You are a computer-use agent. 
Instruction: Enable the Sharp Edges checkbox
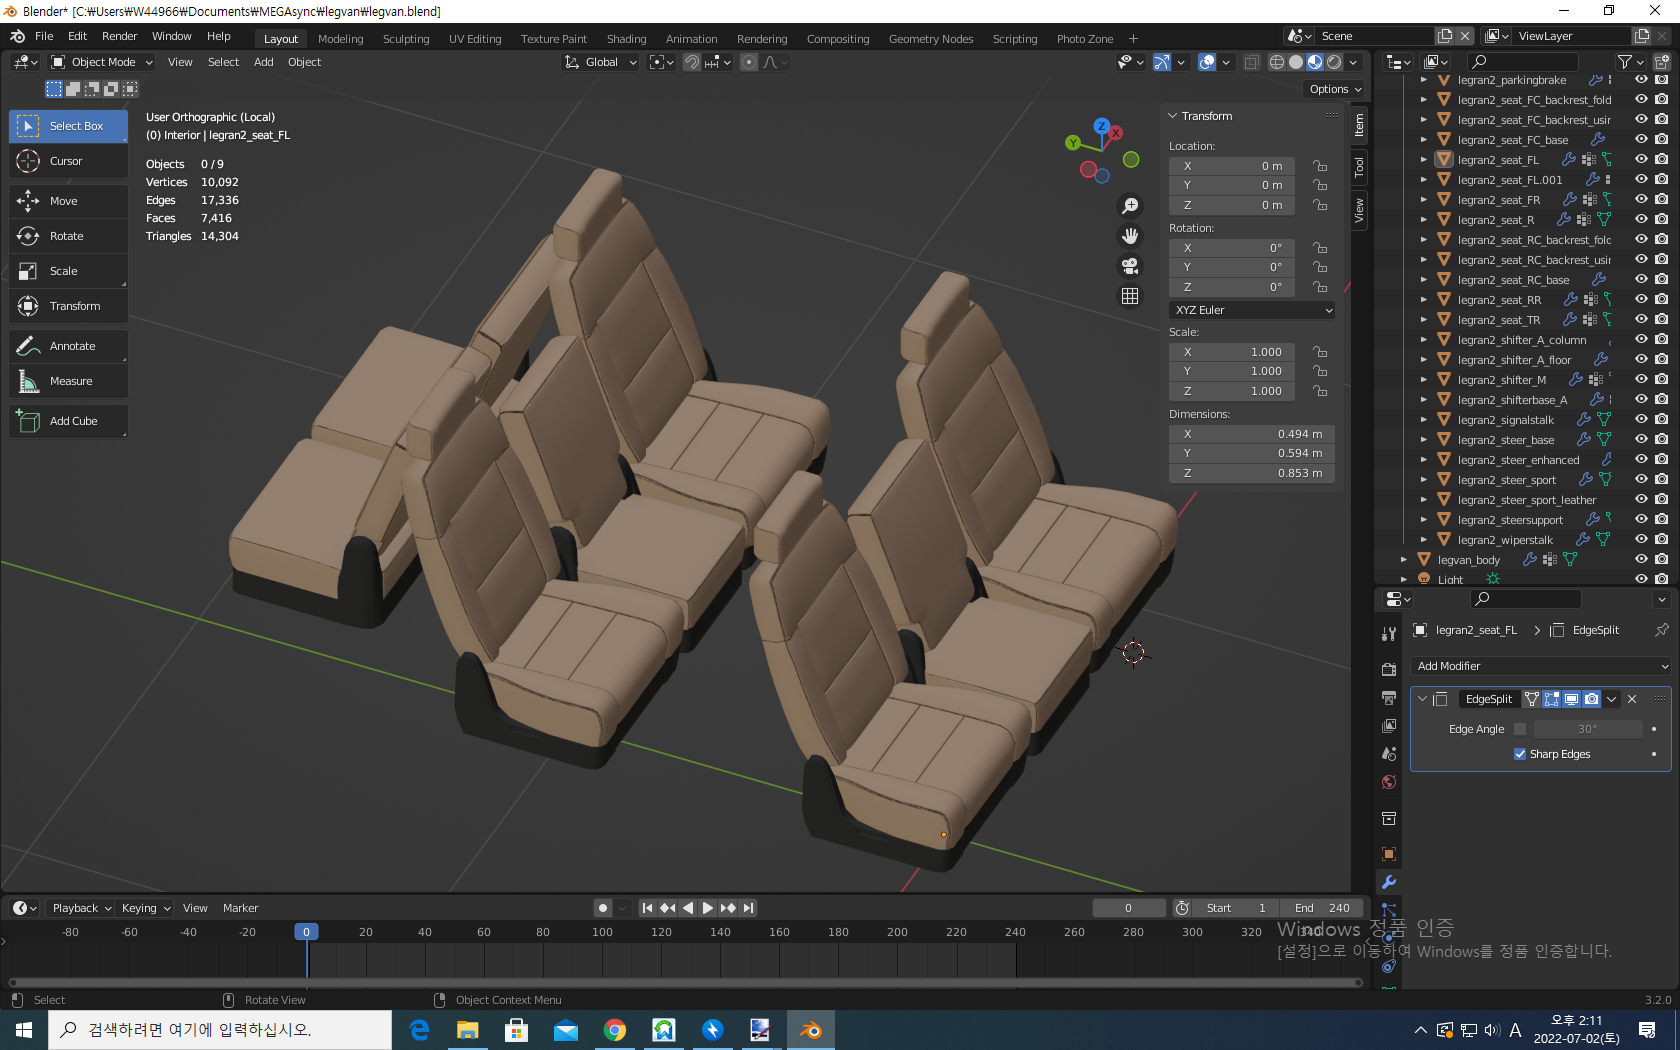pyautogui.click(x=1520, y=754)
